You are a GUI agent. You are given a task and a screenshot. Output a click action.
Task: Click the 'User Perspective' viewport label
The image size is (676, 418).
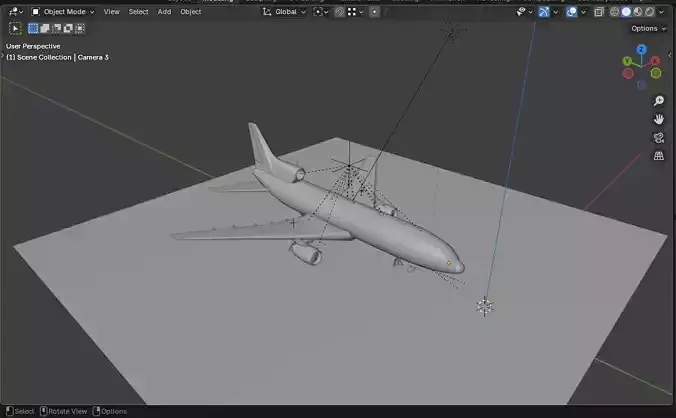(33, 46)
